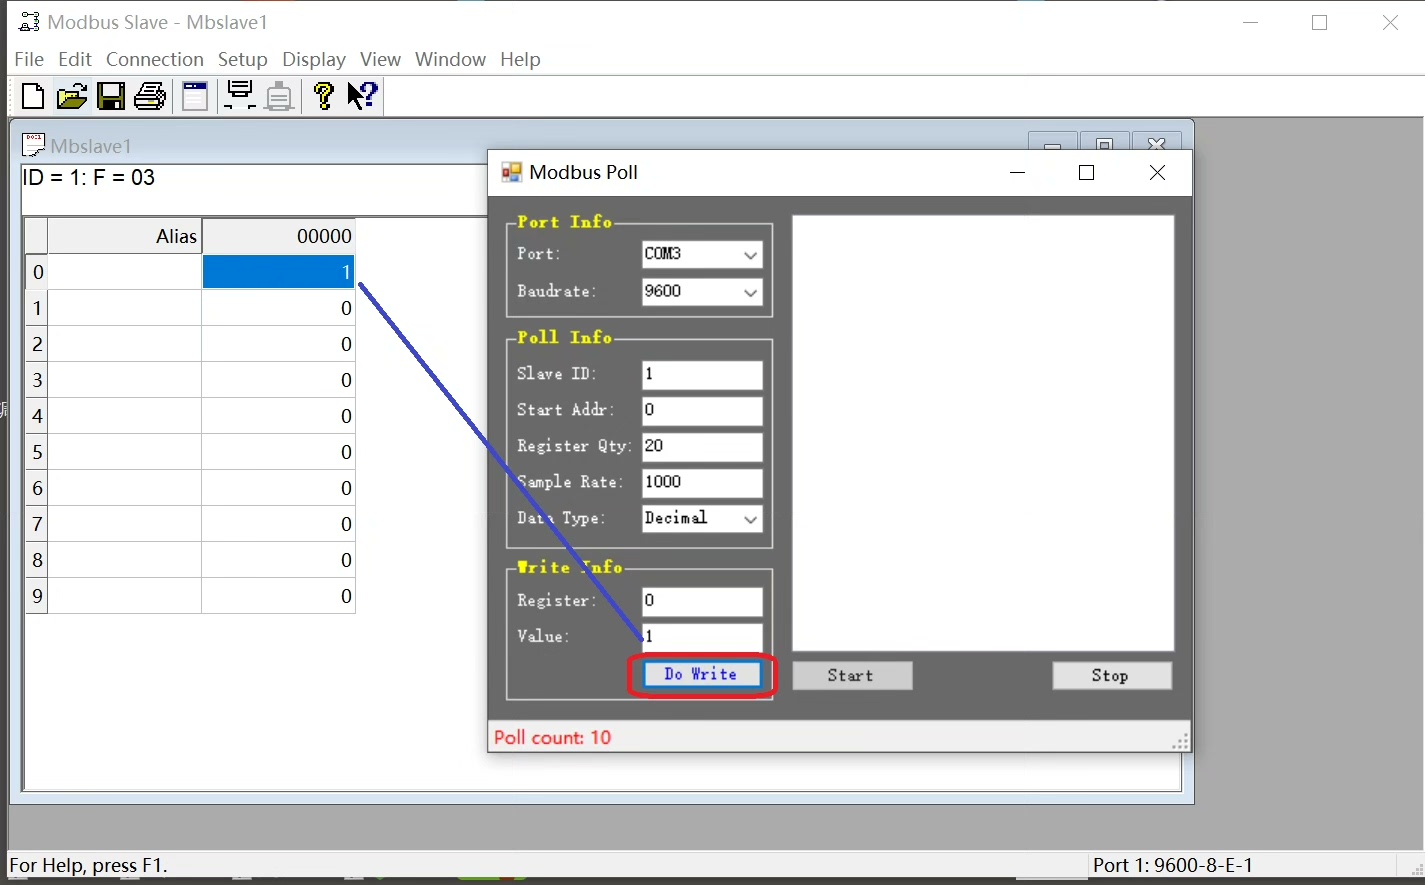Select value cell in register row 1

(x=278, y=308)
